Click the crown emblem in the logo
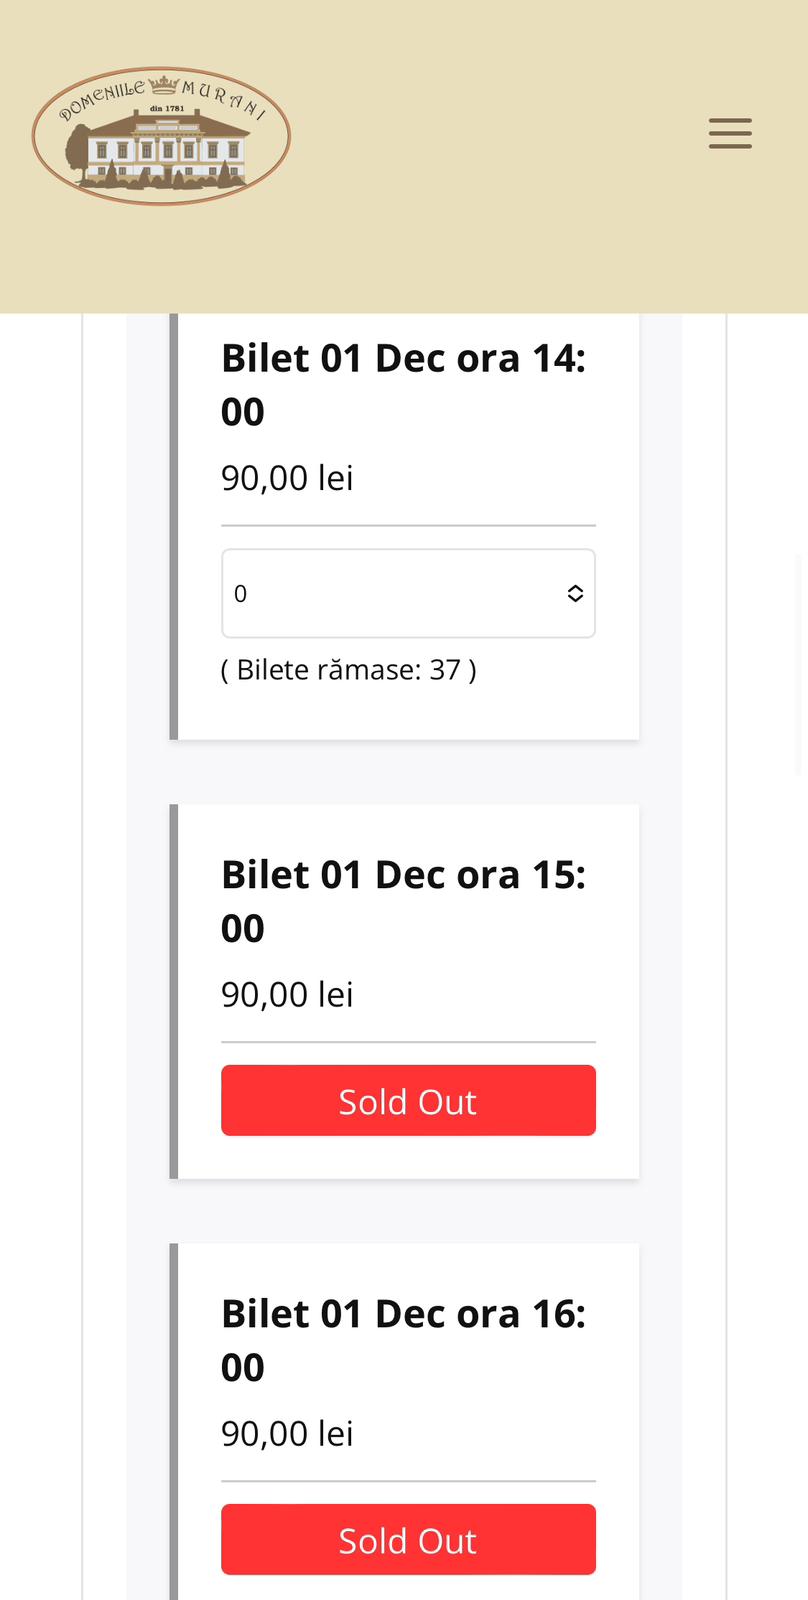 (x=163, y=85)
